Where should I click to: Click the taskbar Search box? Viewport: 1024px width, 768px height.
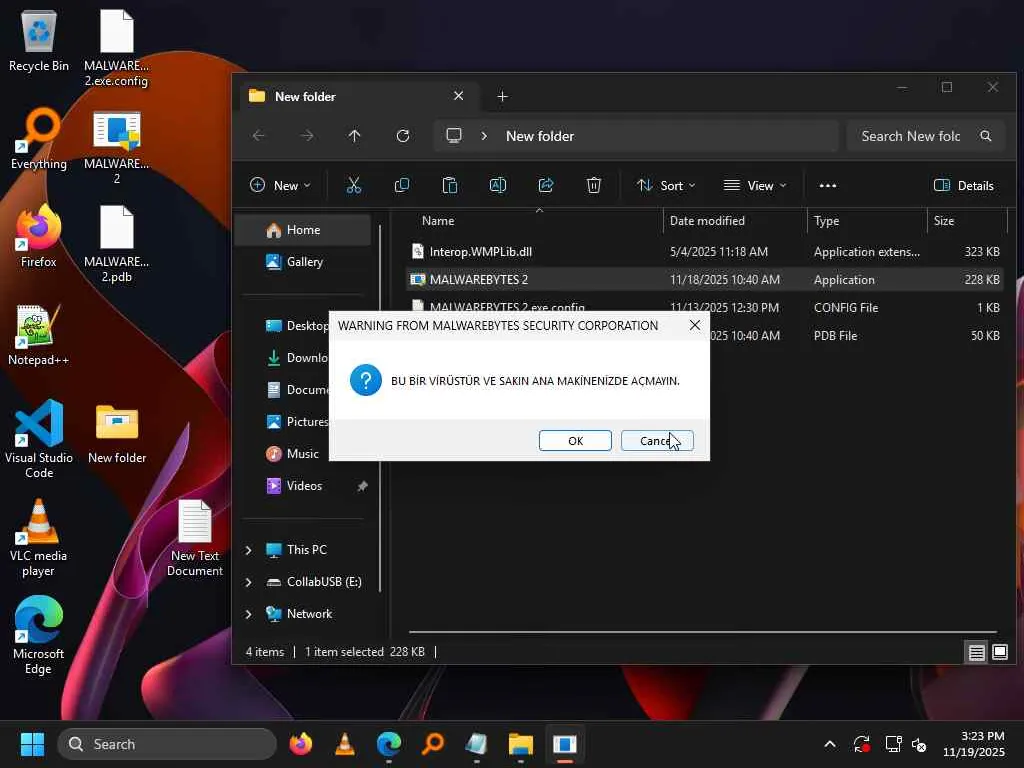coord(167,744)
